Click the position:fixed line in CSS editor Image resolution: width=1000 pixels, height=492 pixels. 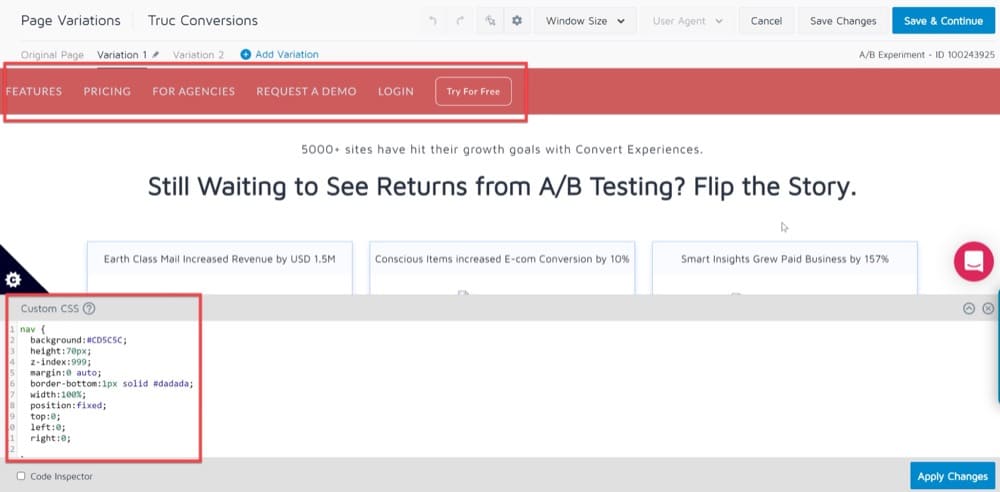(x=68, y=405)
